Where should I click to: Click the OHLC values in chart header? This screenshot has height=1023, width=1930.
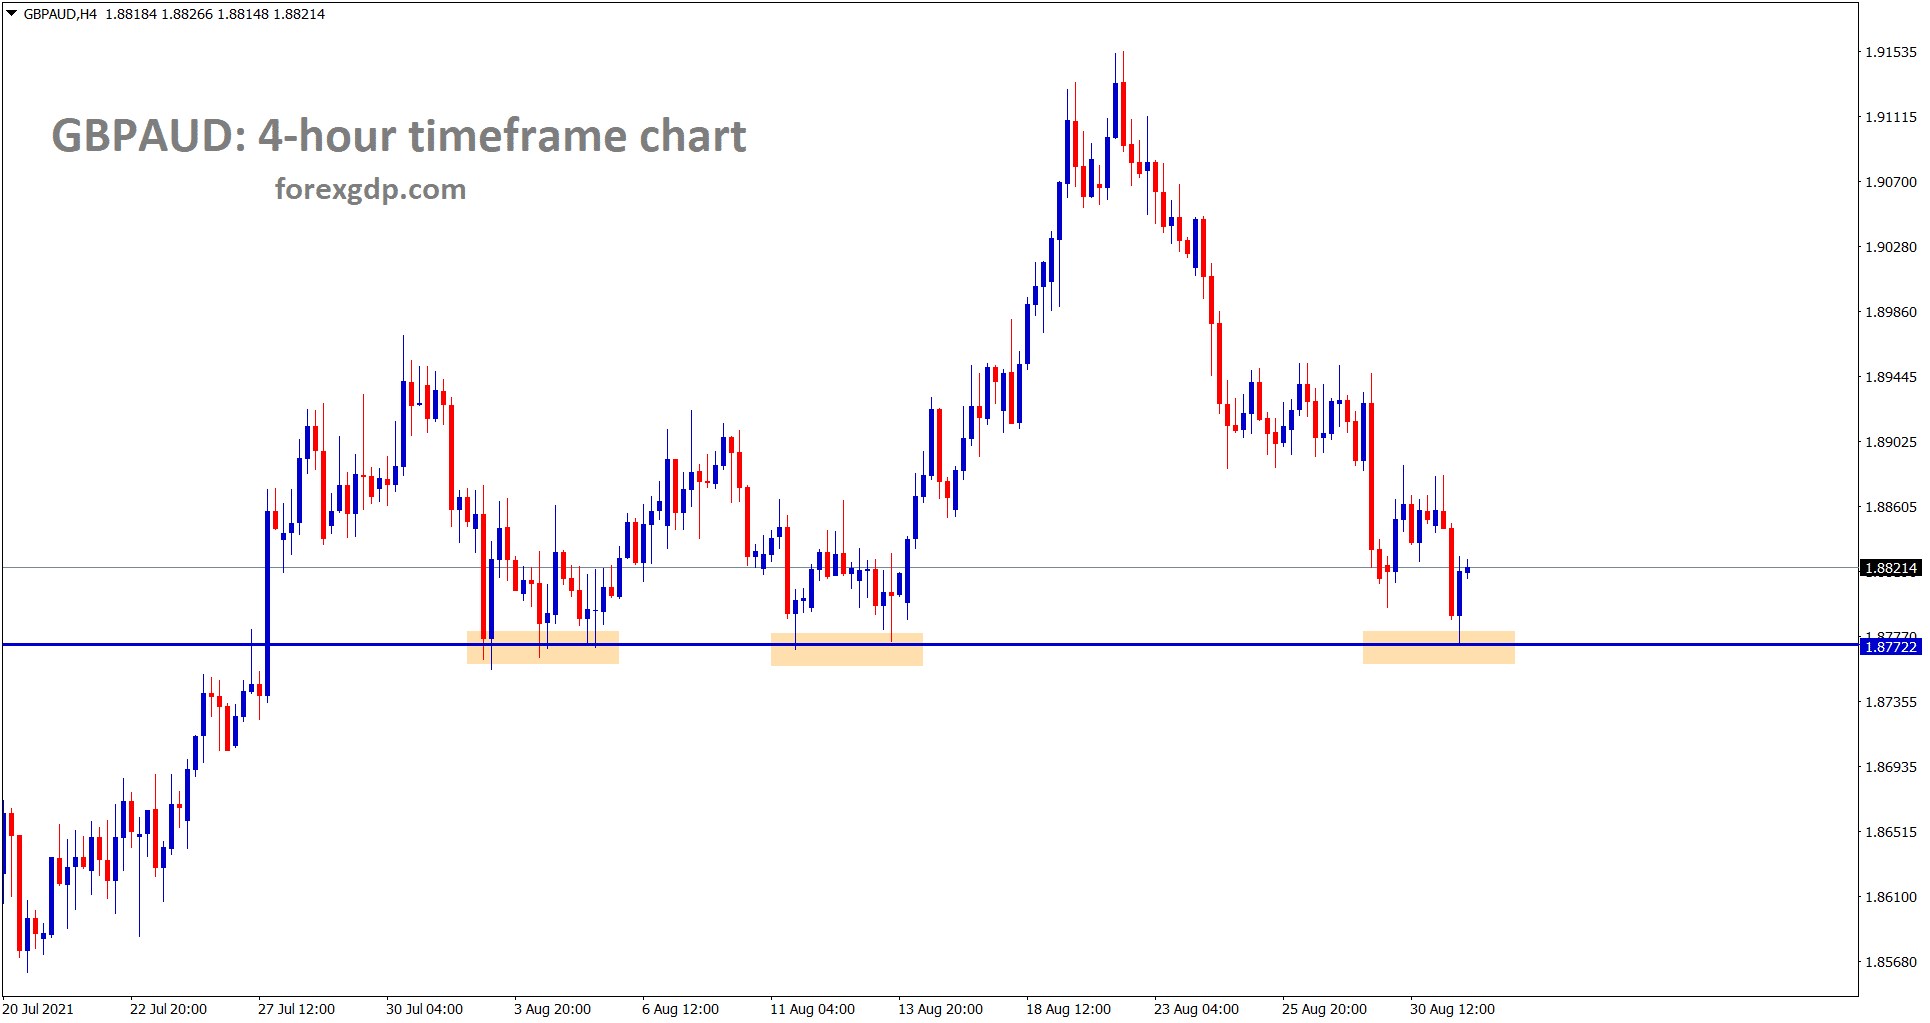tap(215, 14)
